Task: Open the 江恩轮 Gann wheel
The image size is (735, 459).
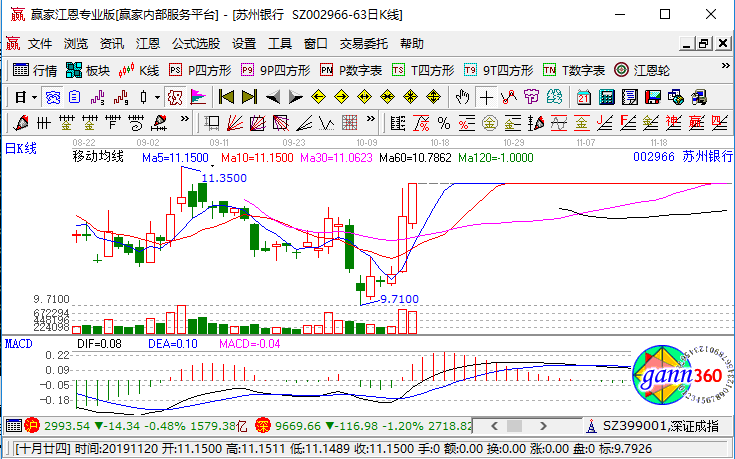Action: 642,70
